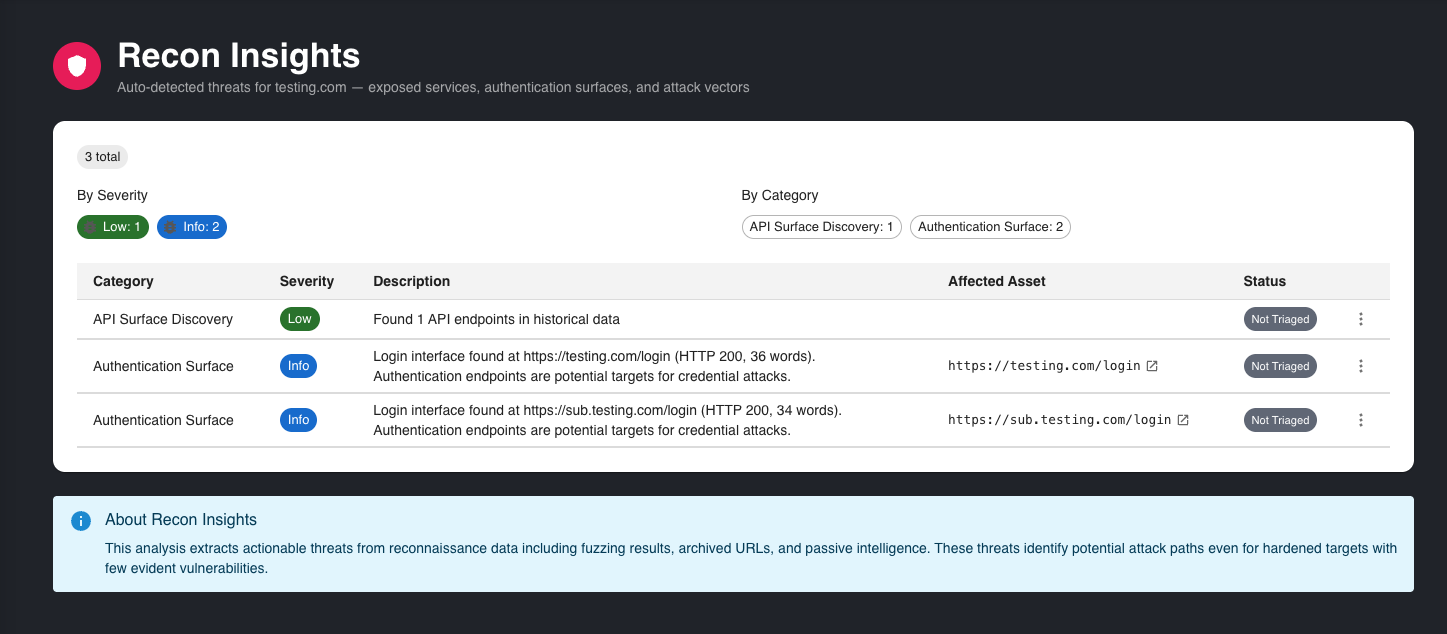Filter by Info: 2 severity chip
Screen dimensions: 1447x634
192,227
